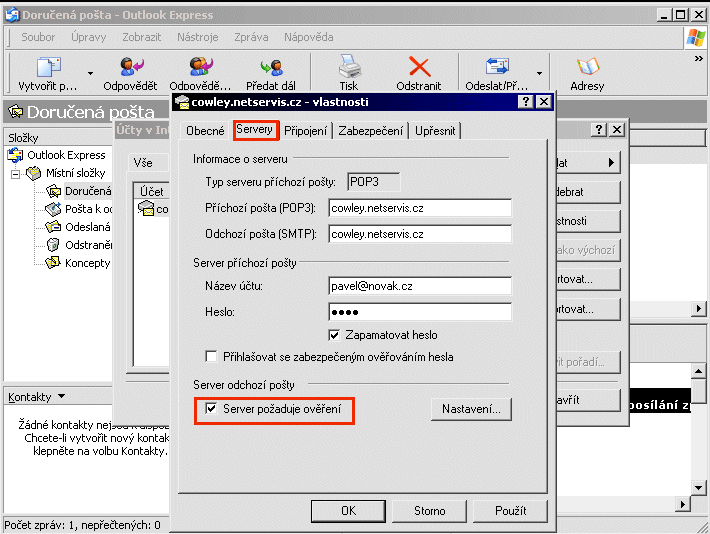Click the Windows logo in the menu bar
This screenshot has width=710, height=534.
(696, 37)
